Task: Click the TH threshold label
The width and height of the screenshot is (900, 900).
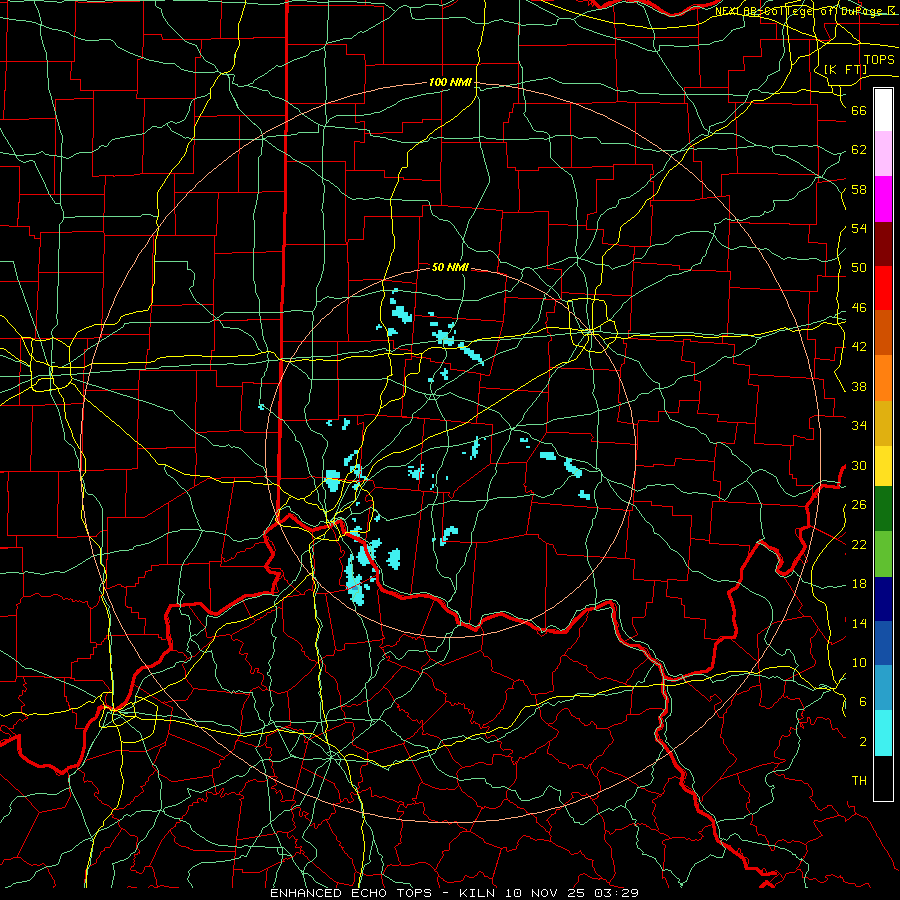Action: 859,781
